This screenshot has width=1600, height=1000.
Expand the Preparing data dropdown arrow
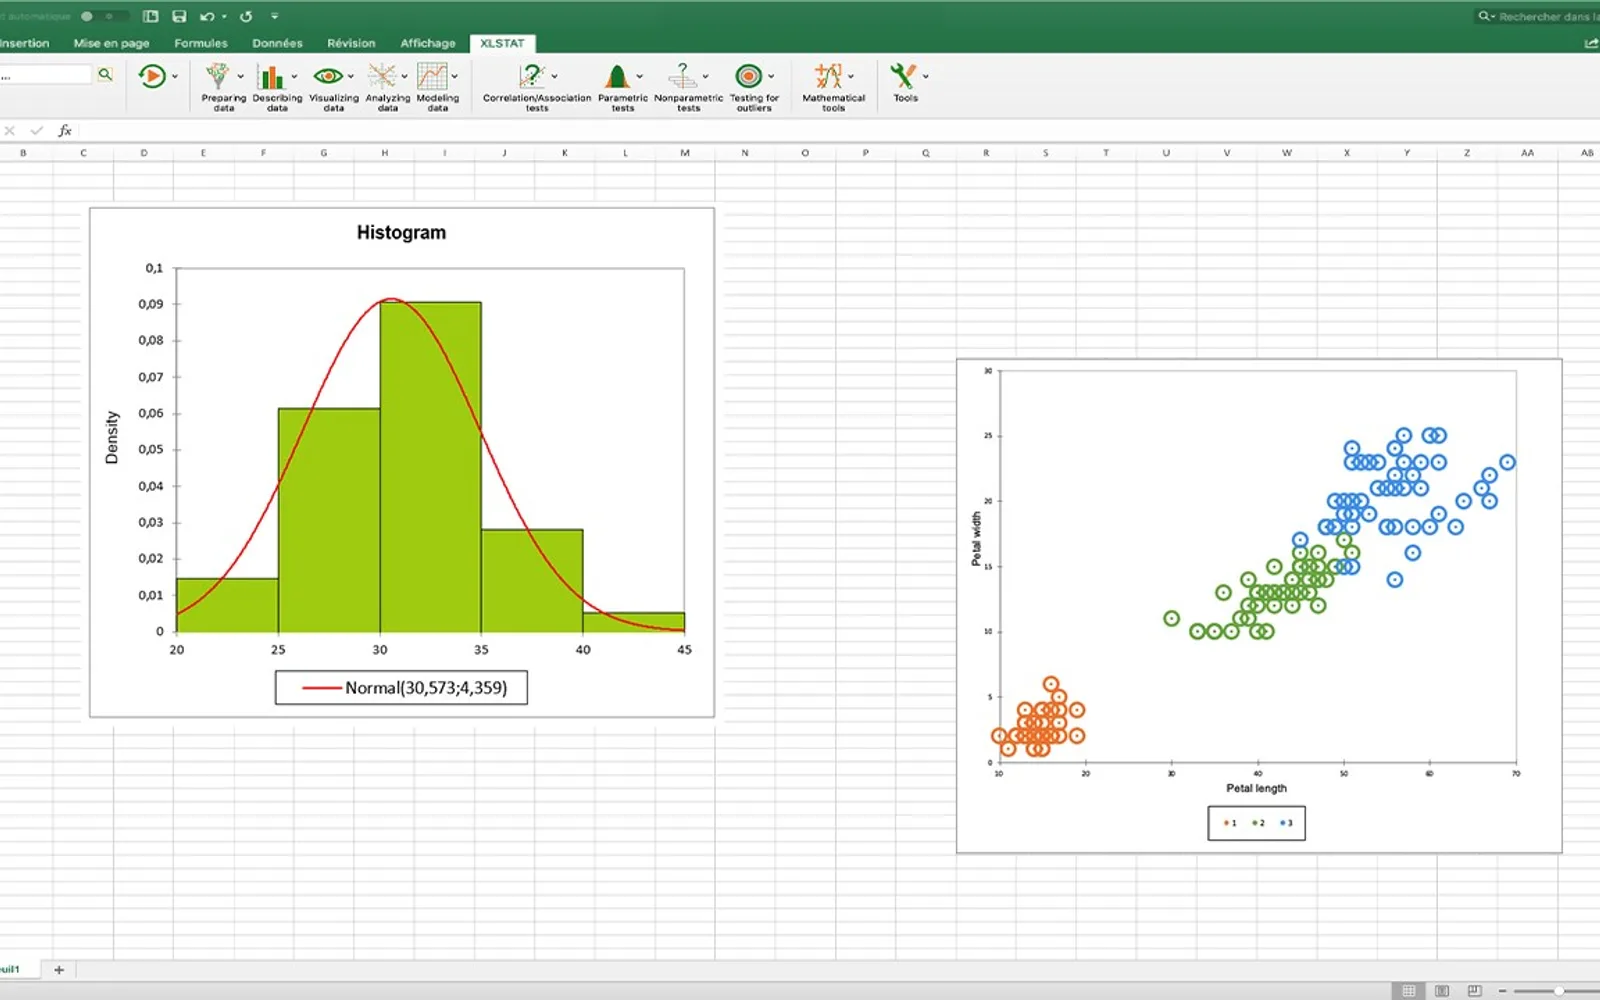pyautogui.click(x=240, y=76)
